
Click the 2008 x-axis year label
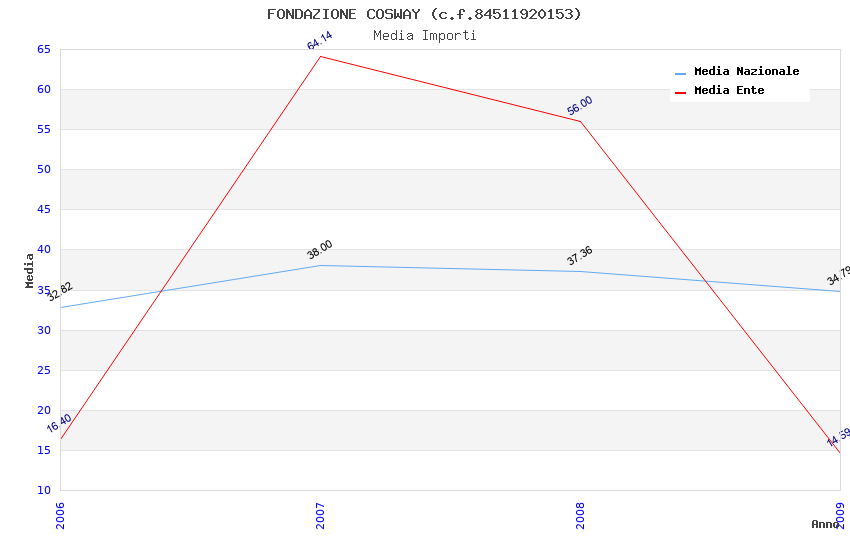(x=580, y=515)
